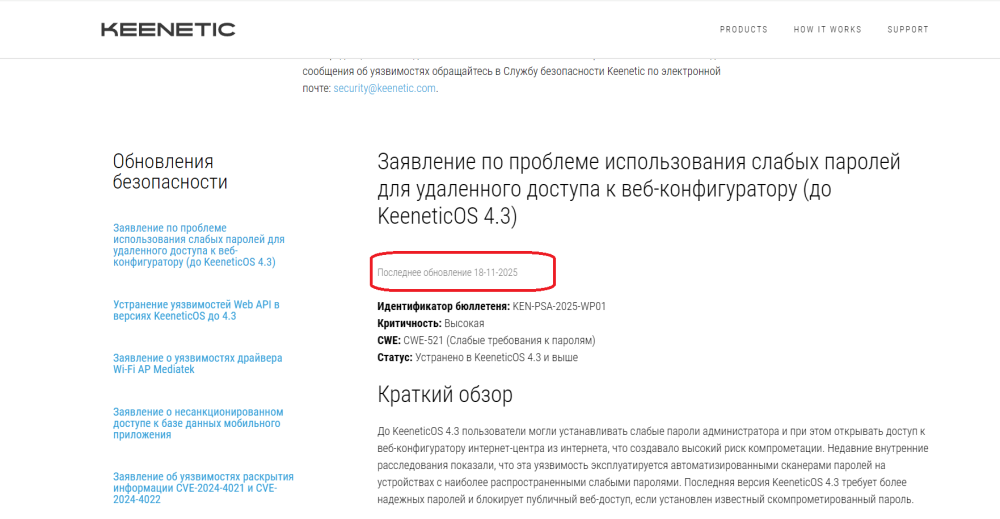Click the bulletin ID KEN-PSA-2025-WP01
The height and width of the screenshot is (519, 1000).
(x=558, y=306)
